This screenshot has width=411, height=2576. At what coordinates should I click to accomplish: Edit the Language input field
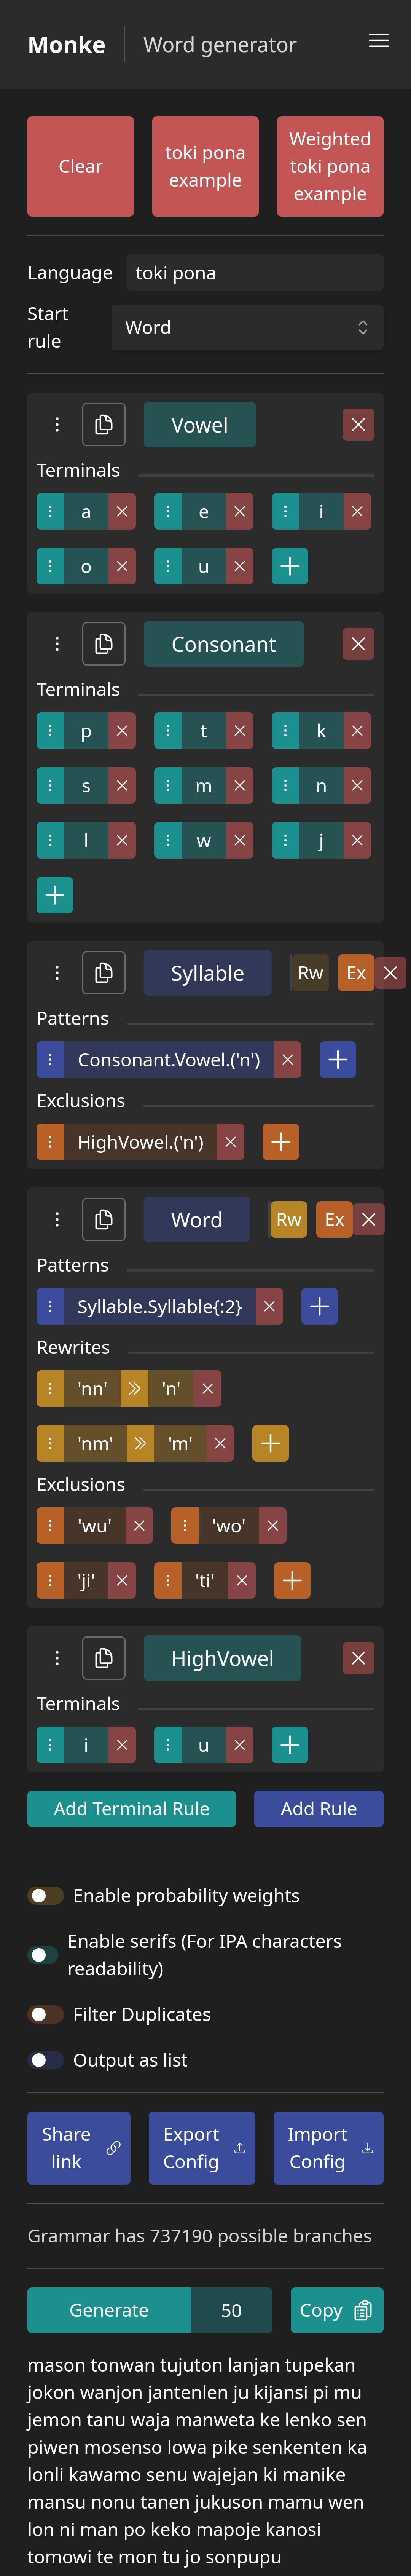(x=255, y=273)
